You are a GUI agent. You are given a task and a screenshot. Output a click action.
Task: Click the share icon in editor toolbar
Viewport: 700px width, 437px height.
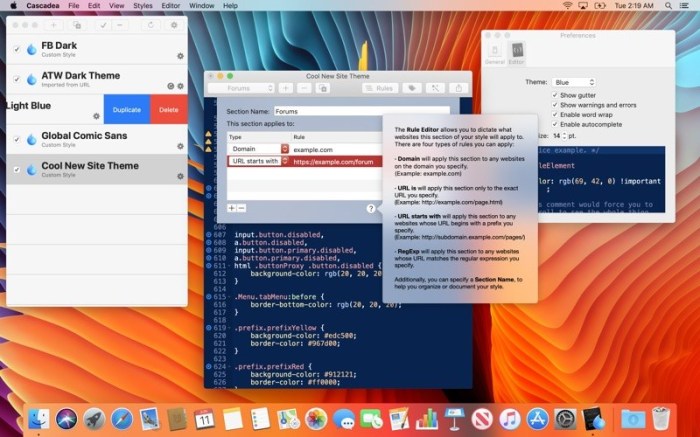(459, 88)
